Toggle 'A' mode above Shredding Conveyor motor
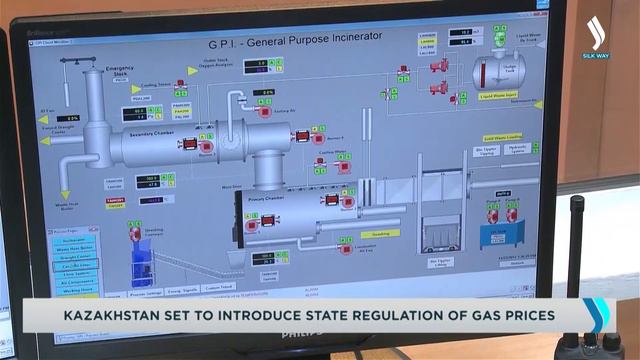The width and height of the screenshot is (640, 360). click(x=131, y=224)
